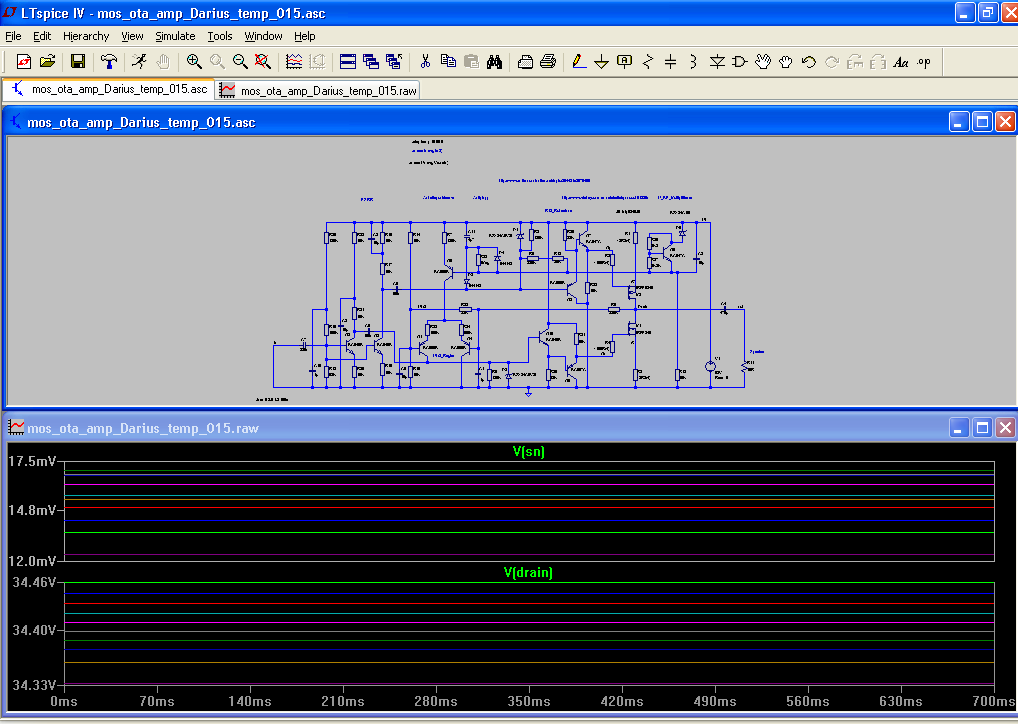Viewport: 1018px width, 724px height.
Task: Click the Open file folder icon
Action: pyautogui.click(x=47, y=62)
